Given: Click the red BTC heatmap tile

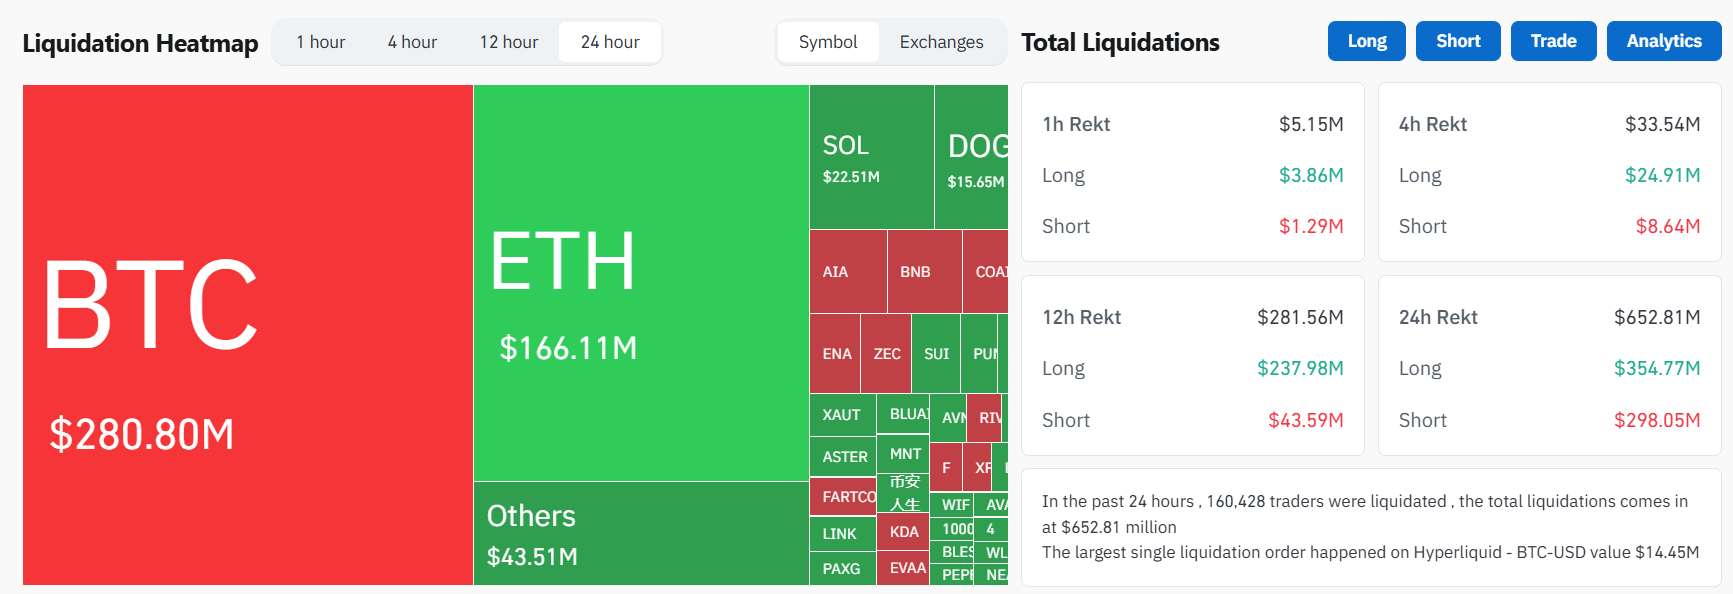Looking at the screenshot, I should coord(247,335).
